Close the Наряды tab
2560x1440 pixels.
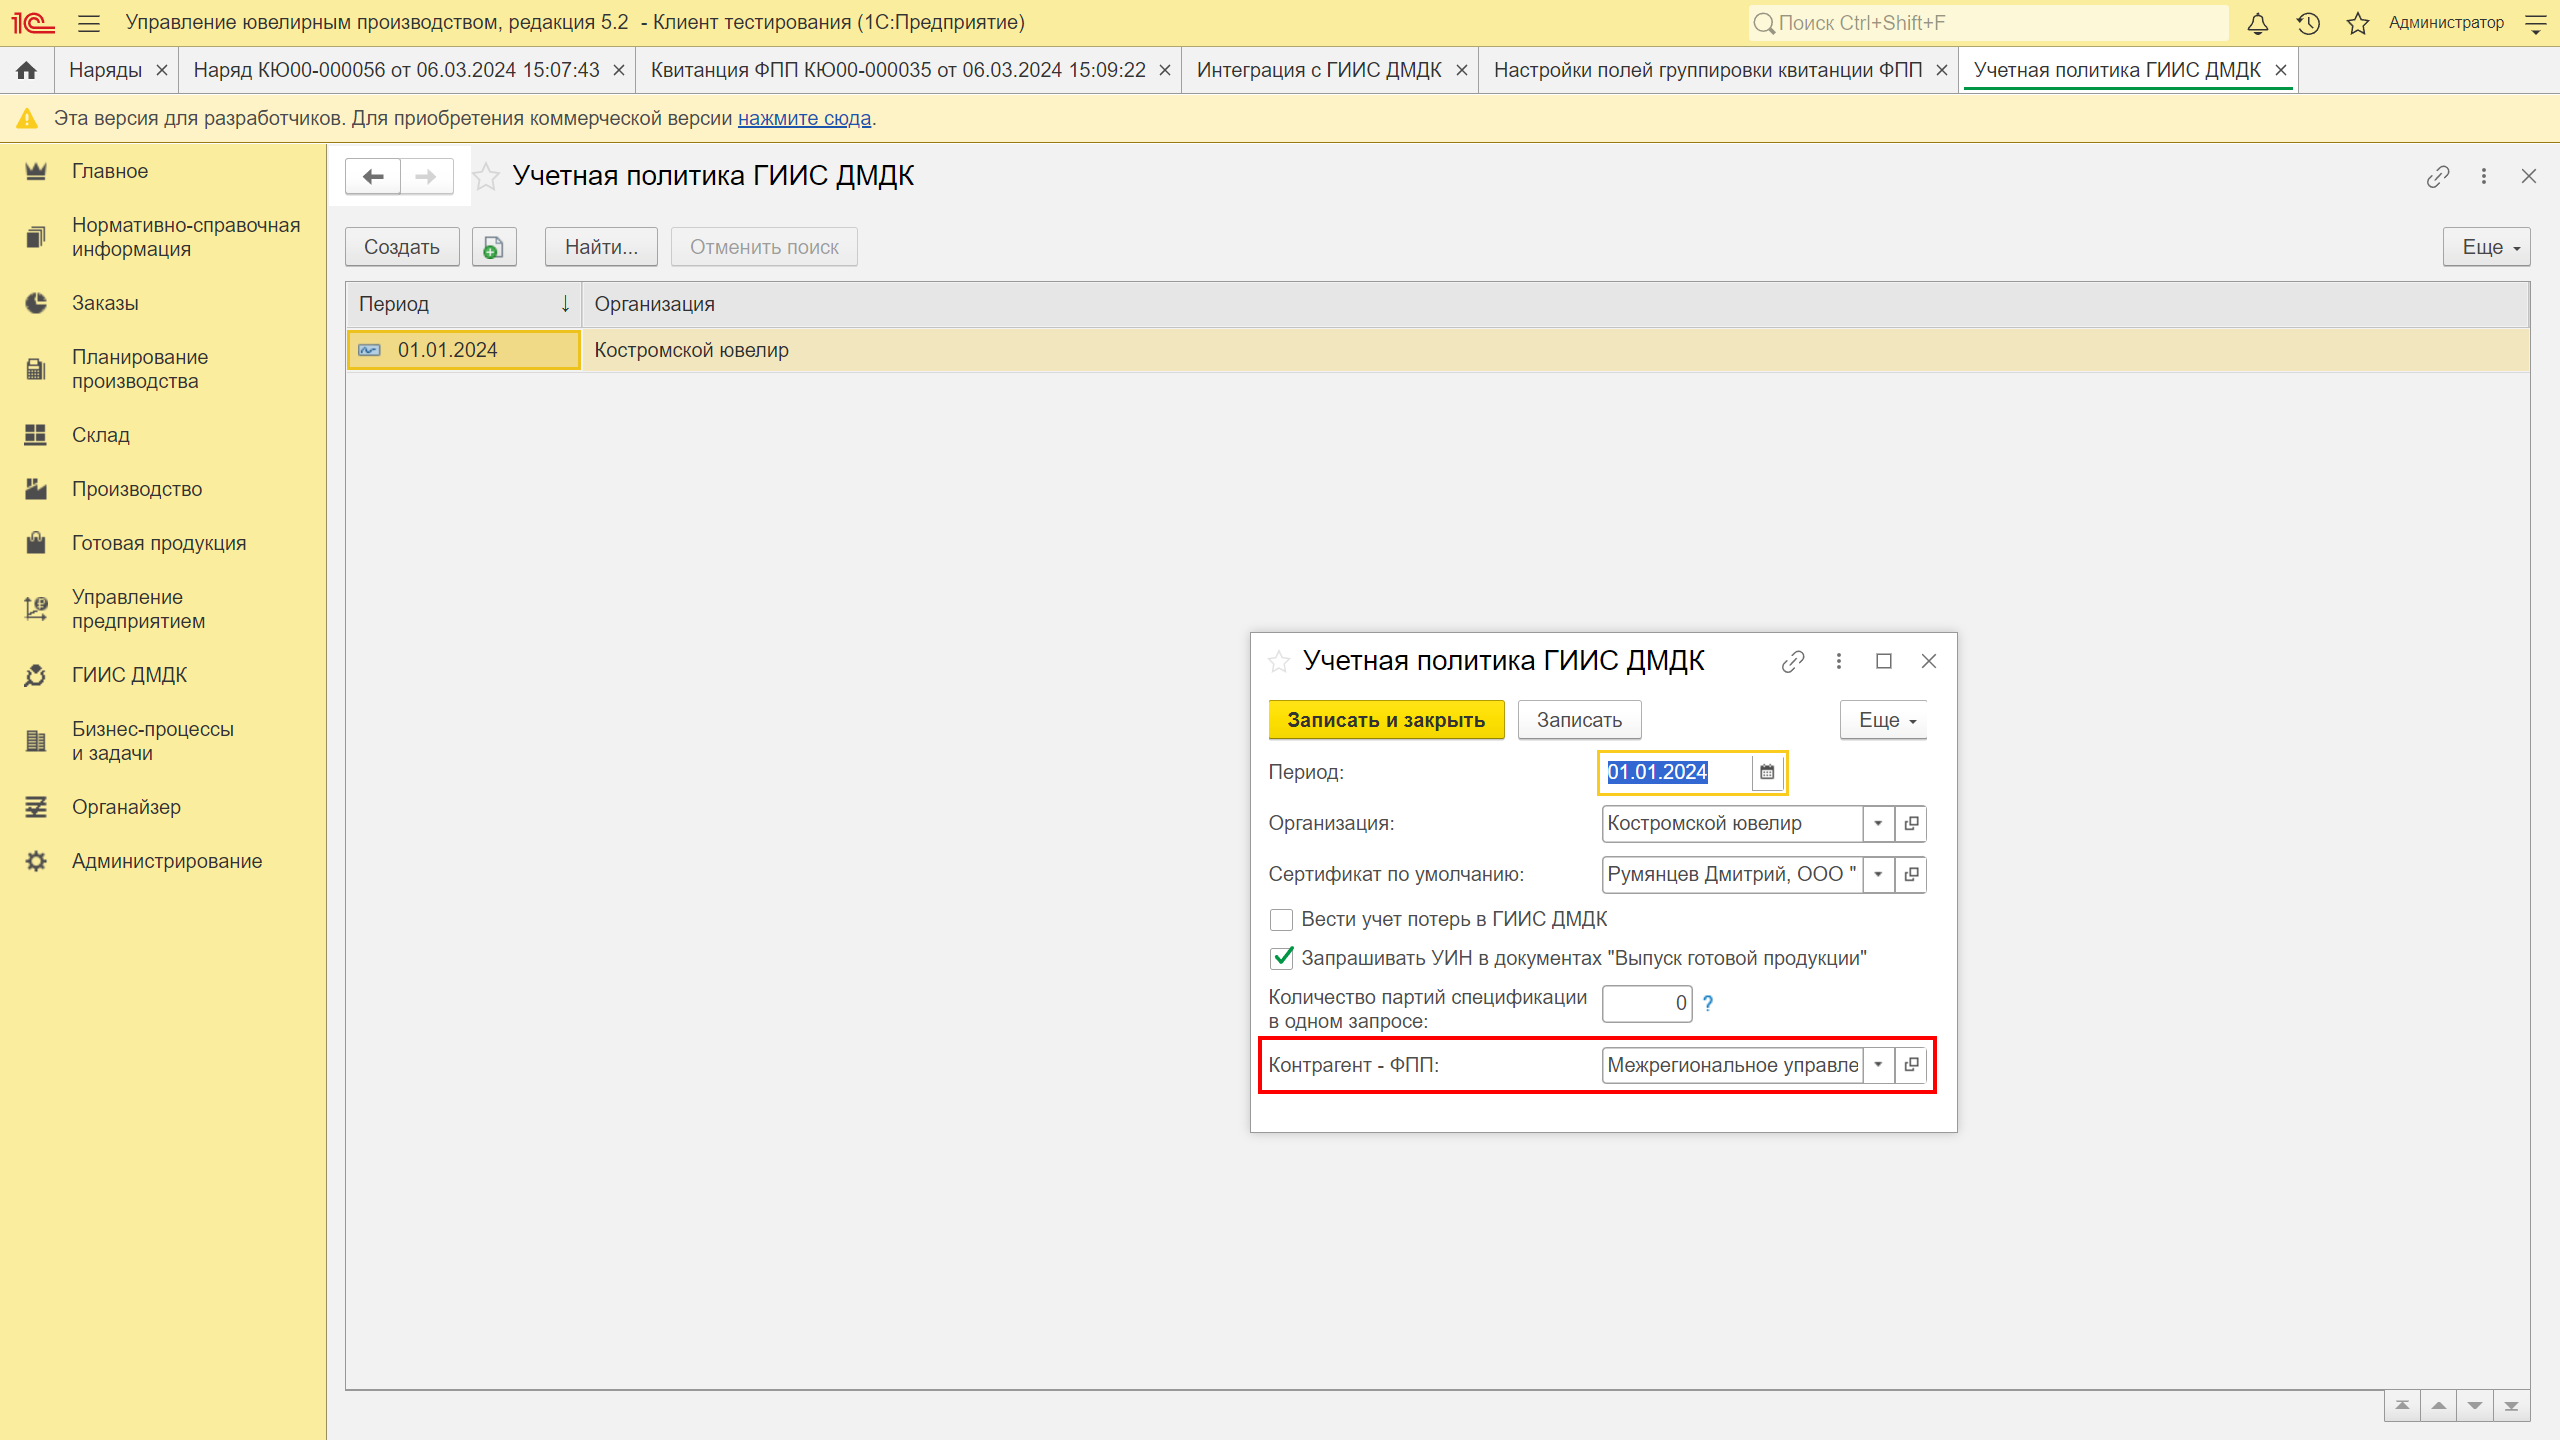click(x=162, y=70)
